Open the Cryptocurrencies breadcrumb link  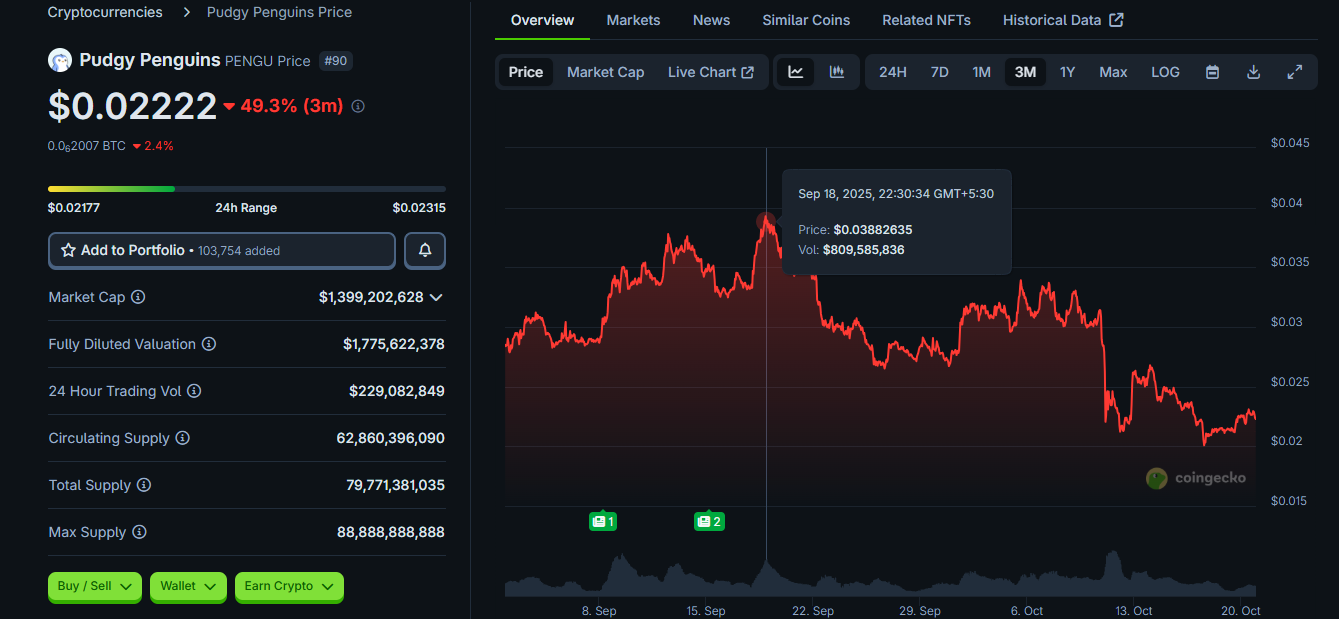coord(105,12)
